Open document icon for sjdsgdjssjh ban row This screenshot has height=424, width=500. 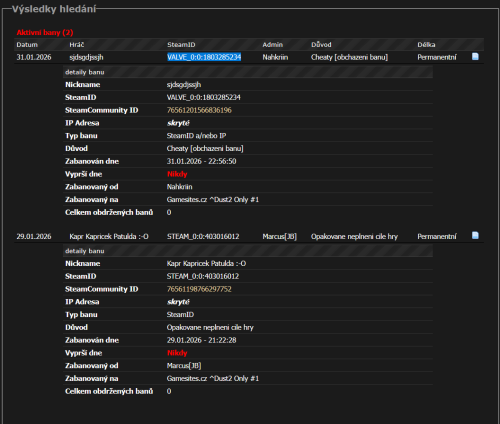(475, 57)
